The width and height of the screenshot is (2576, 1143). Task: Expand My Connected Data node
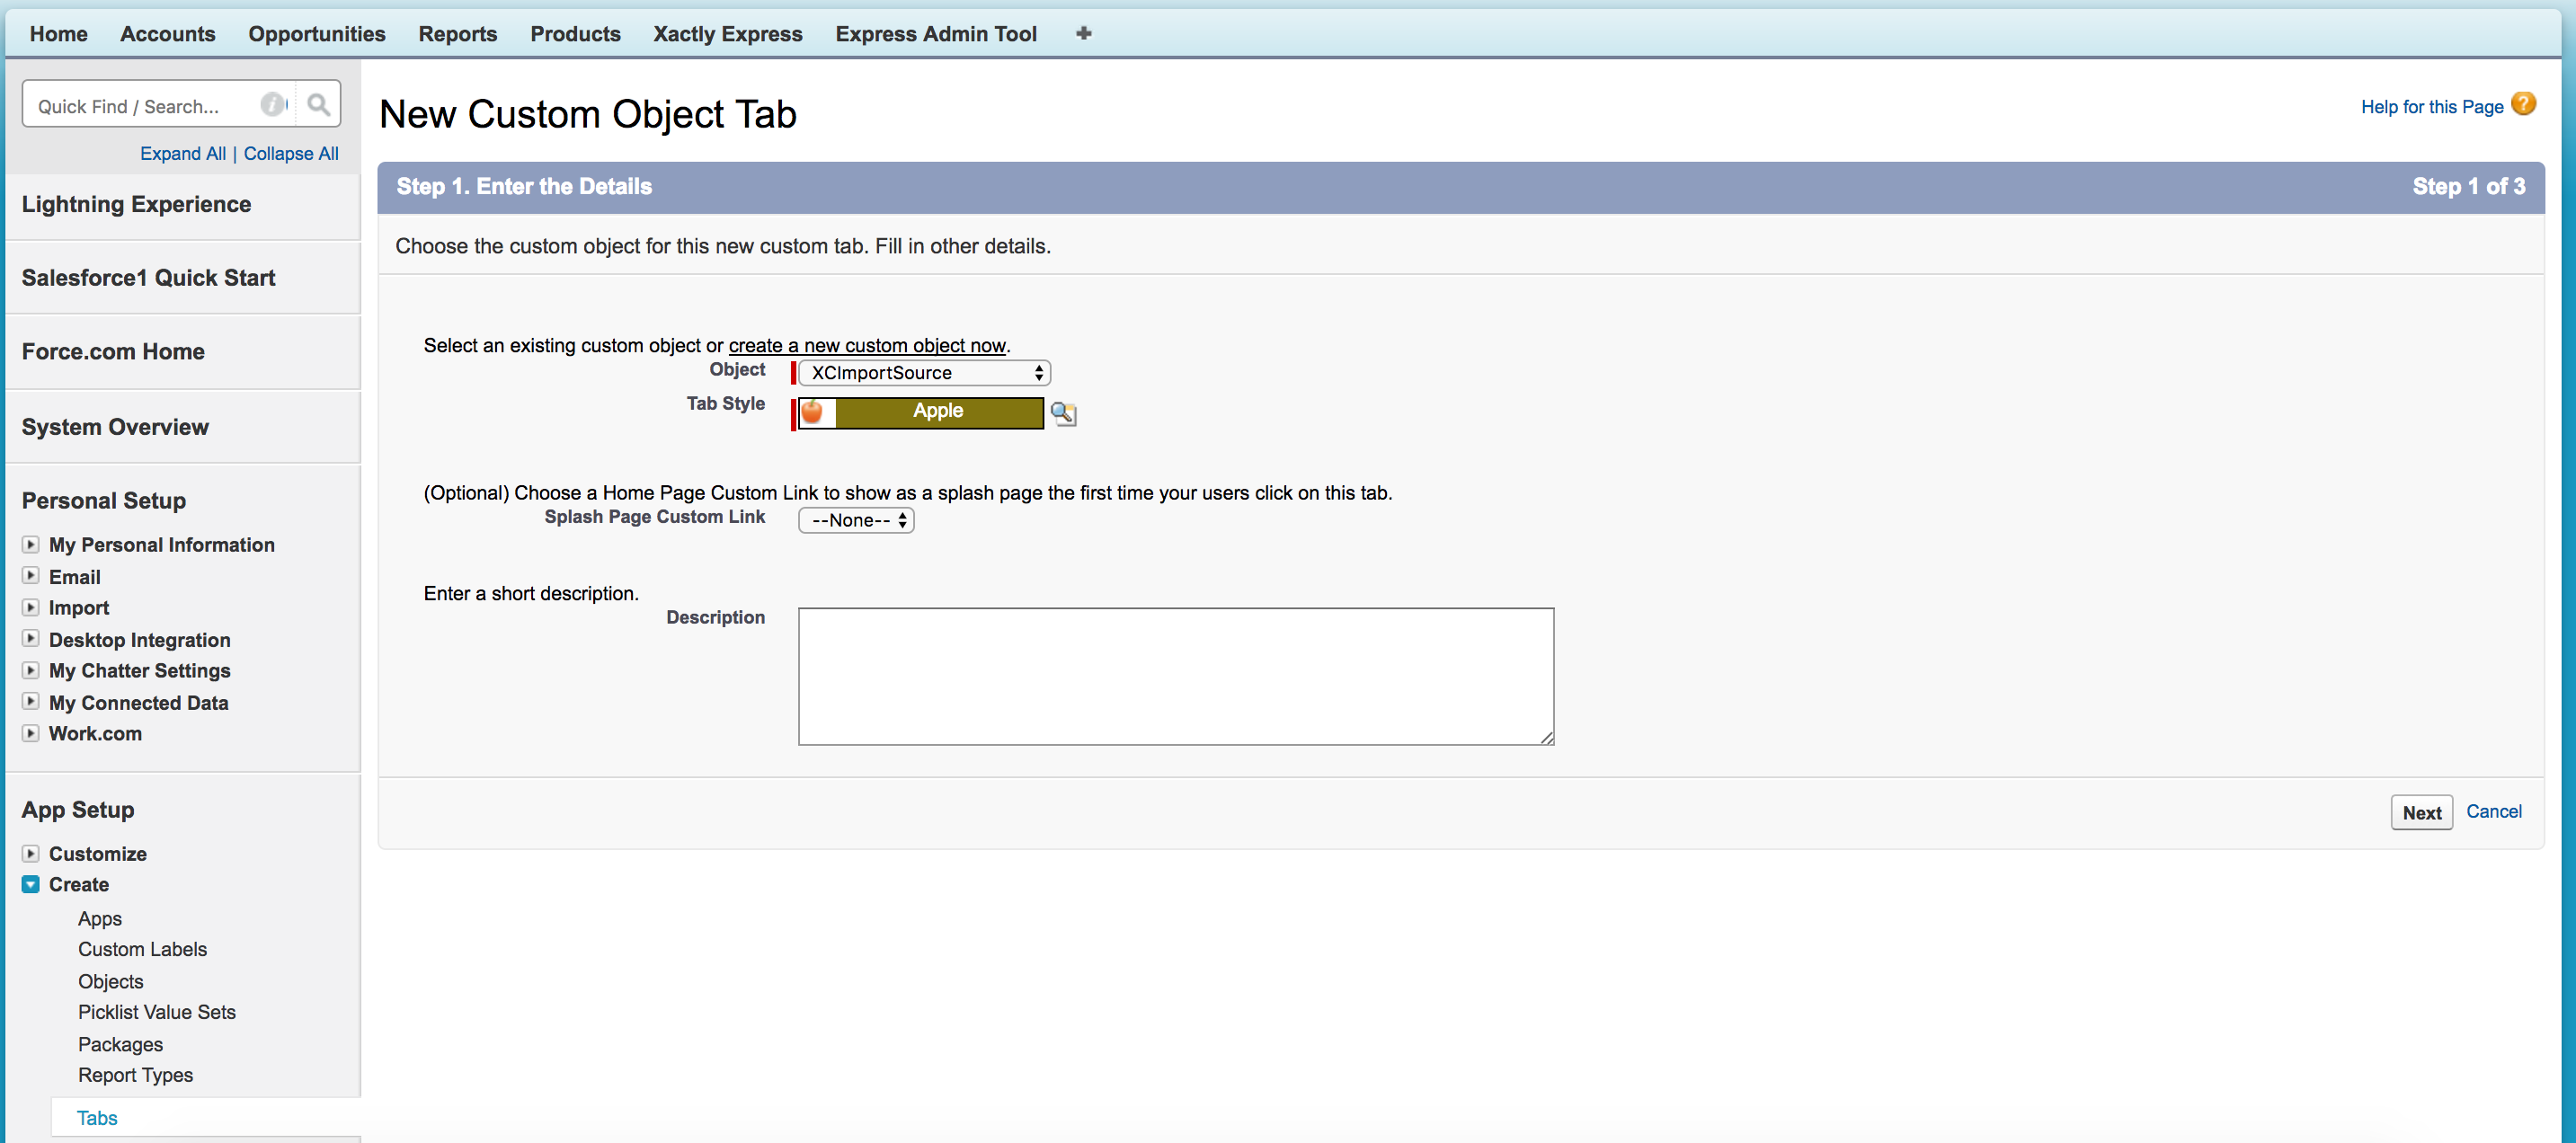pos(31,702)
